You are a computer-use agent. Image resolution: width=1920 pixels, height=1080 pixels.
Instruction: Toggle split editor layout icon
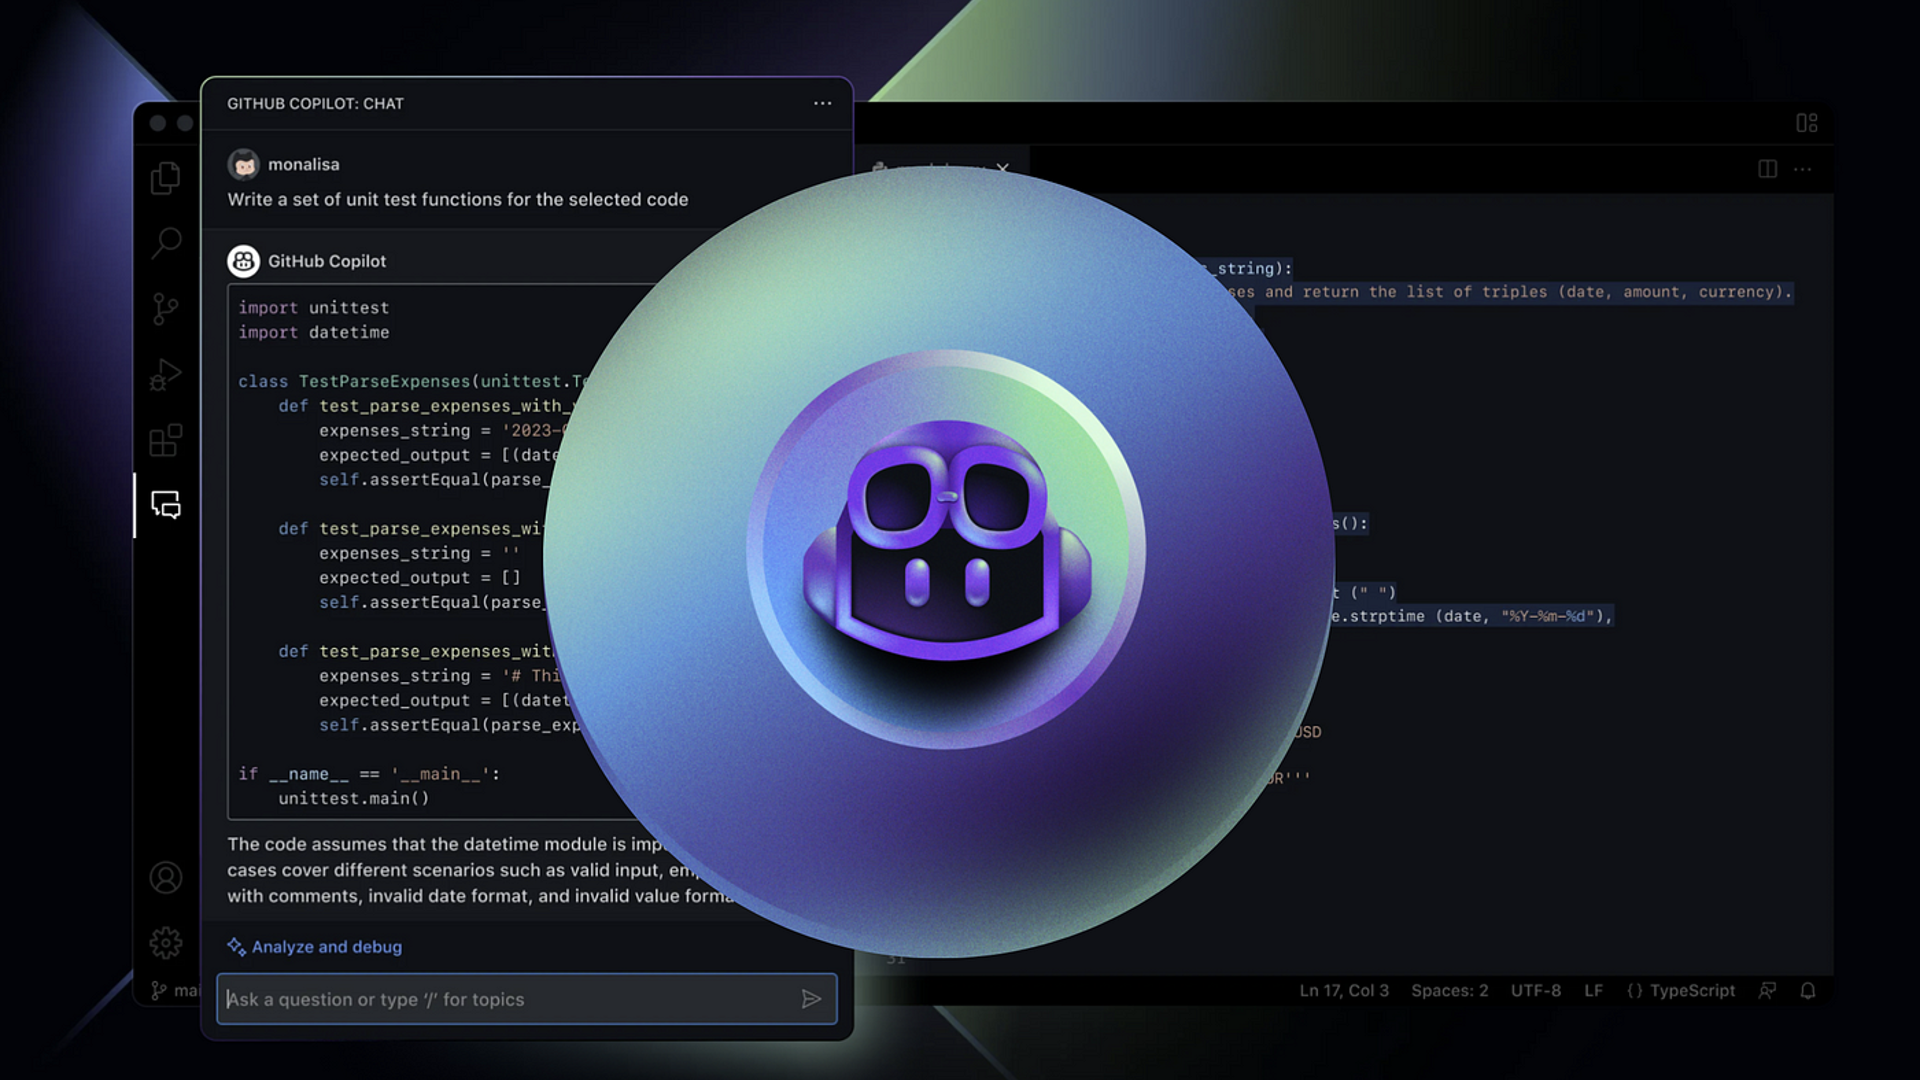click(1767, 169)
